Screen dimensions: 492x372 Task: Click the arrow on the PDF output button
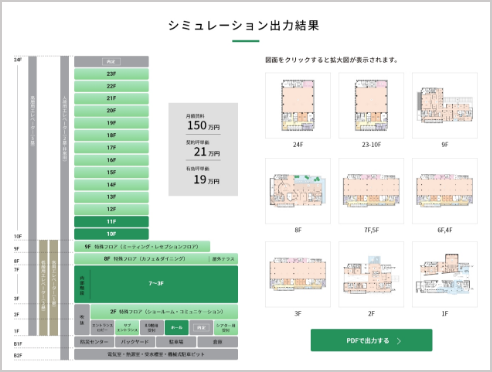399,341
